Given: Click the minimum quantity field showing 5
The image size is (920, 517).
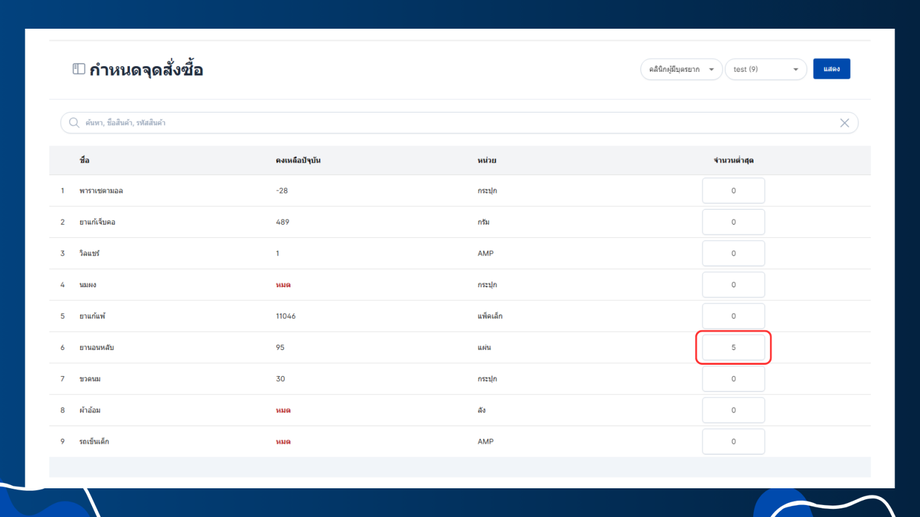Looking at the screenshot, I should point(733,347).
